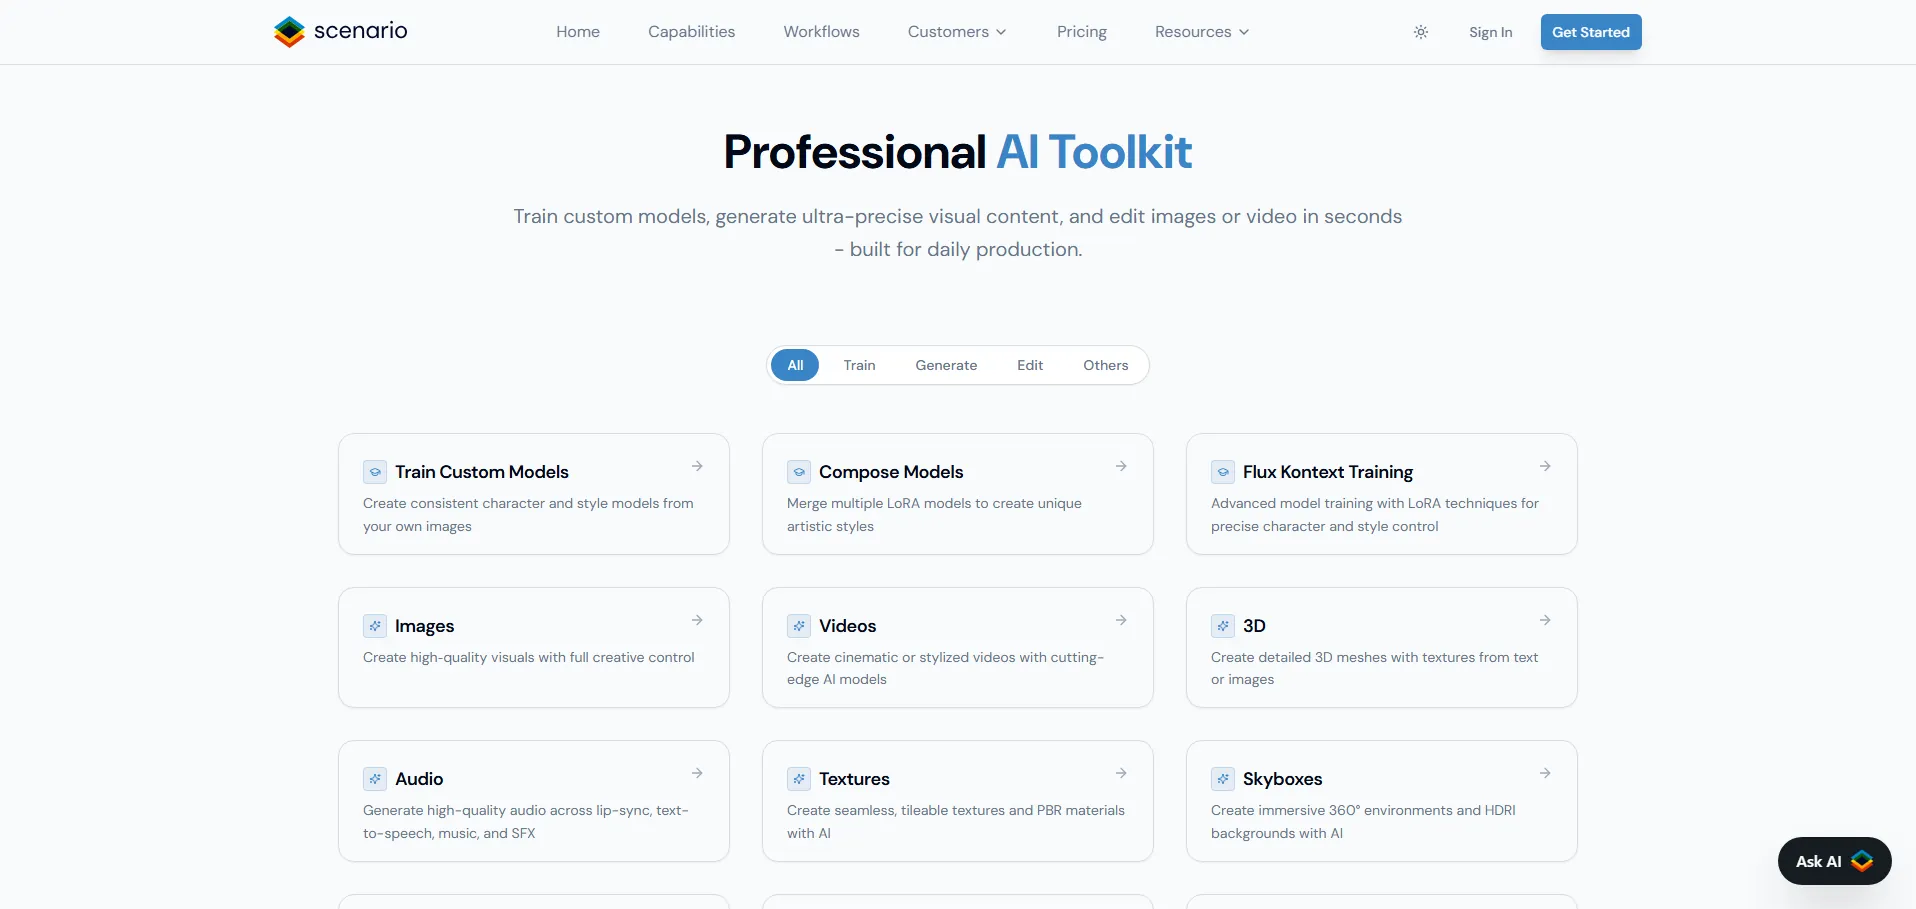Click the Train Custom Models card icon
Viewport: 1916px width, 909px height.
[x=375, y=472]
